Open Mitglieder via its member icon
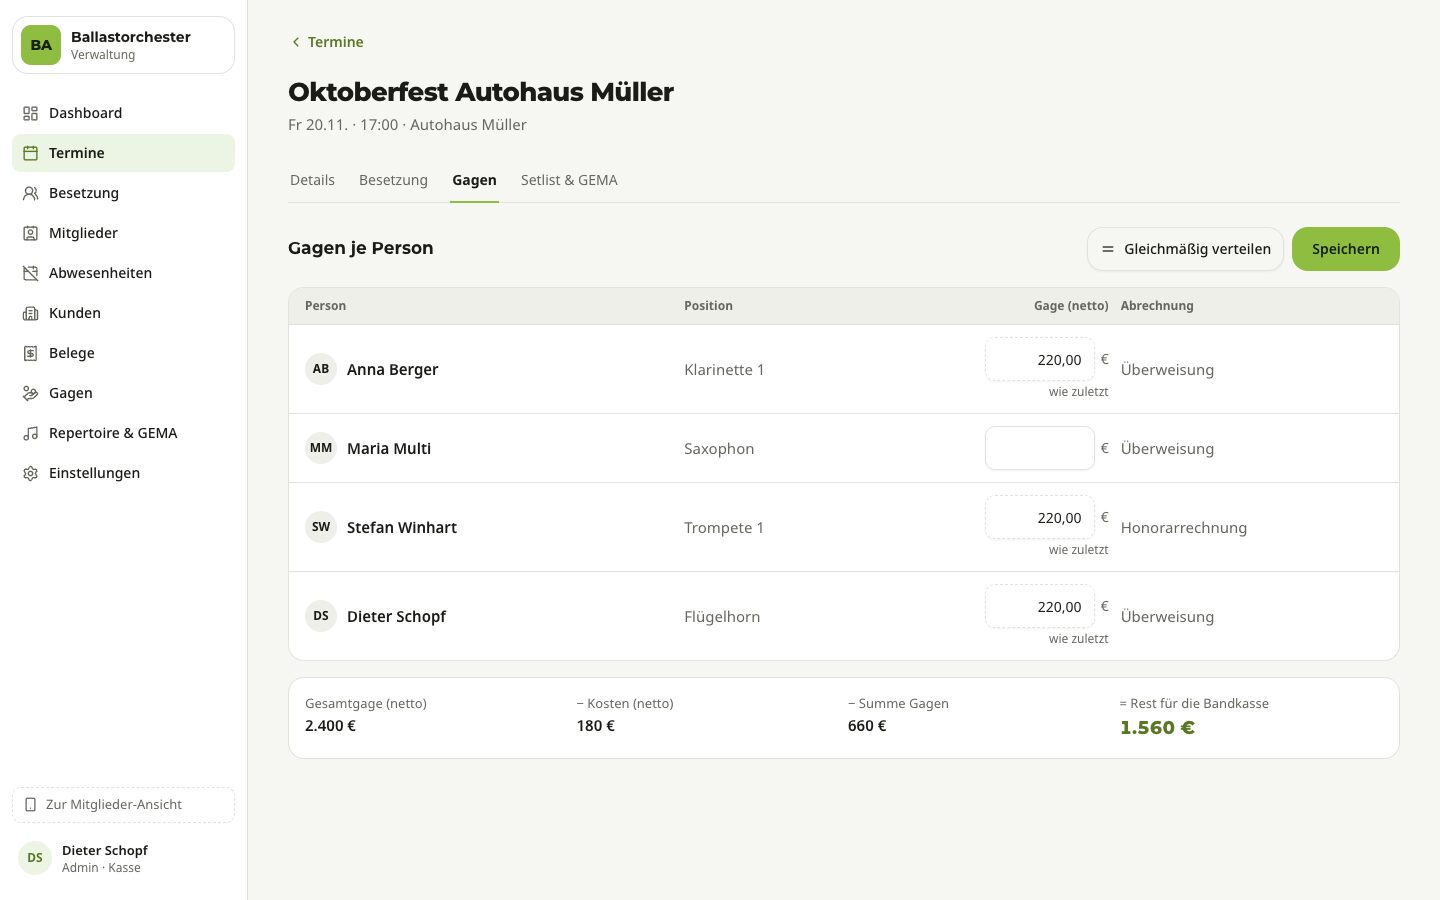This screenshot has height=900, width=1440. pyautogui.click(x=30, y=233)
